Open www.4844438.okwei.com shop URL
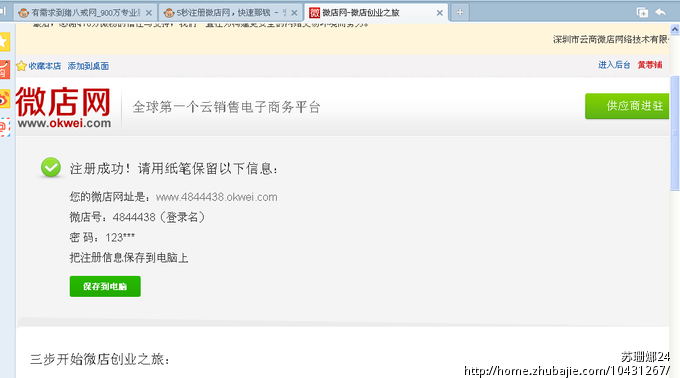Screen dimensions: 680x378 (216, 197)
